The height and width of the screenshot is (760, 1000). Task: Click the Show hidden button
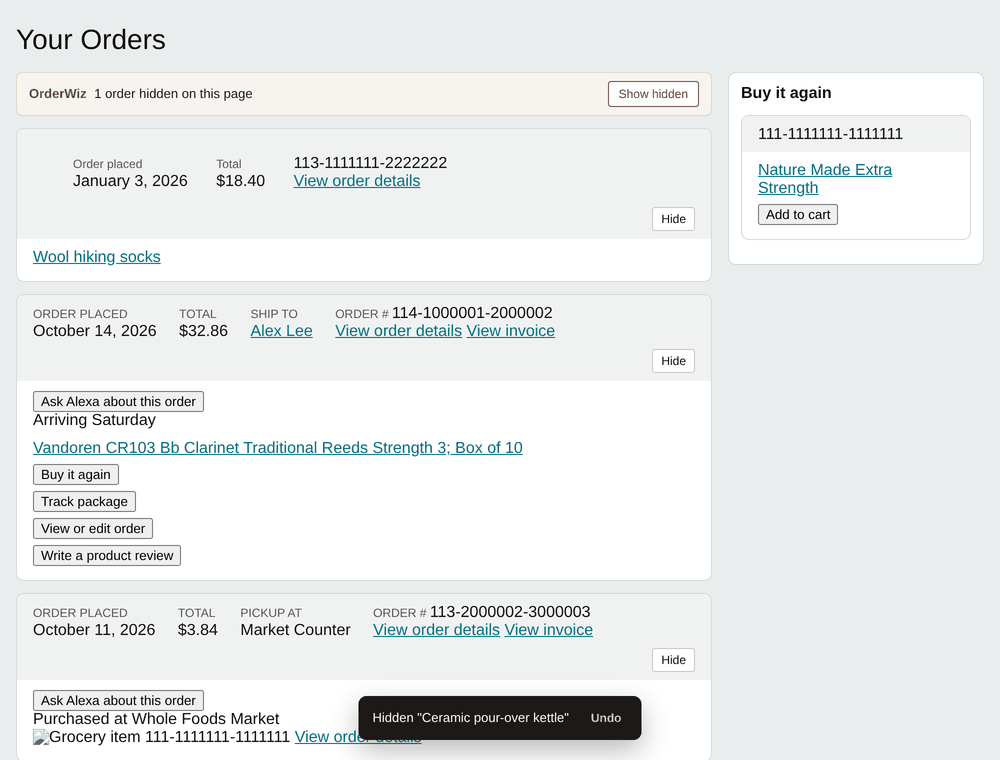(653, 94)
